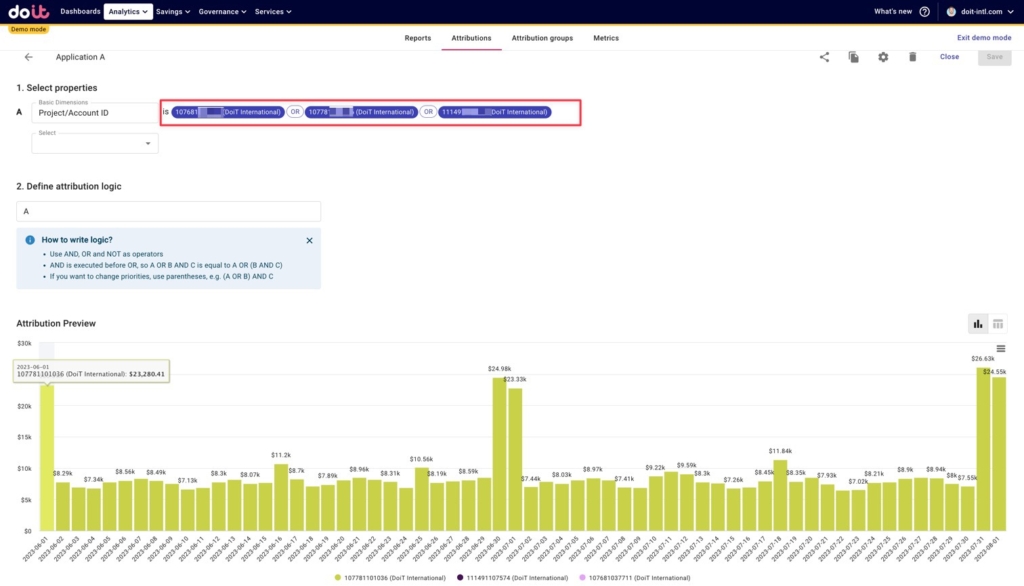Click What's new link
The width and height of the screenshot is (1024, 586).
coord(893,12)
